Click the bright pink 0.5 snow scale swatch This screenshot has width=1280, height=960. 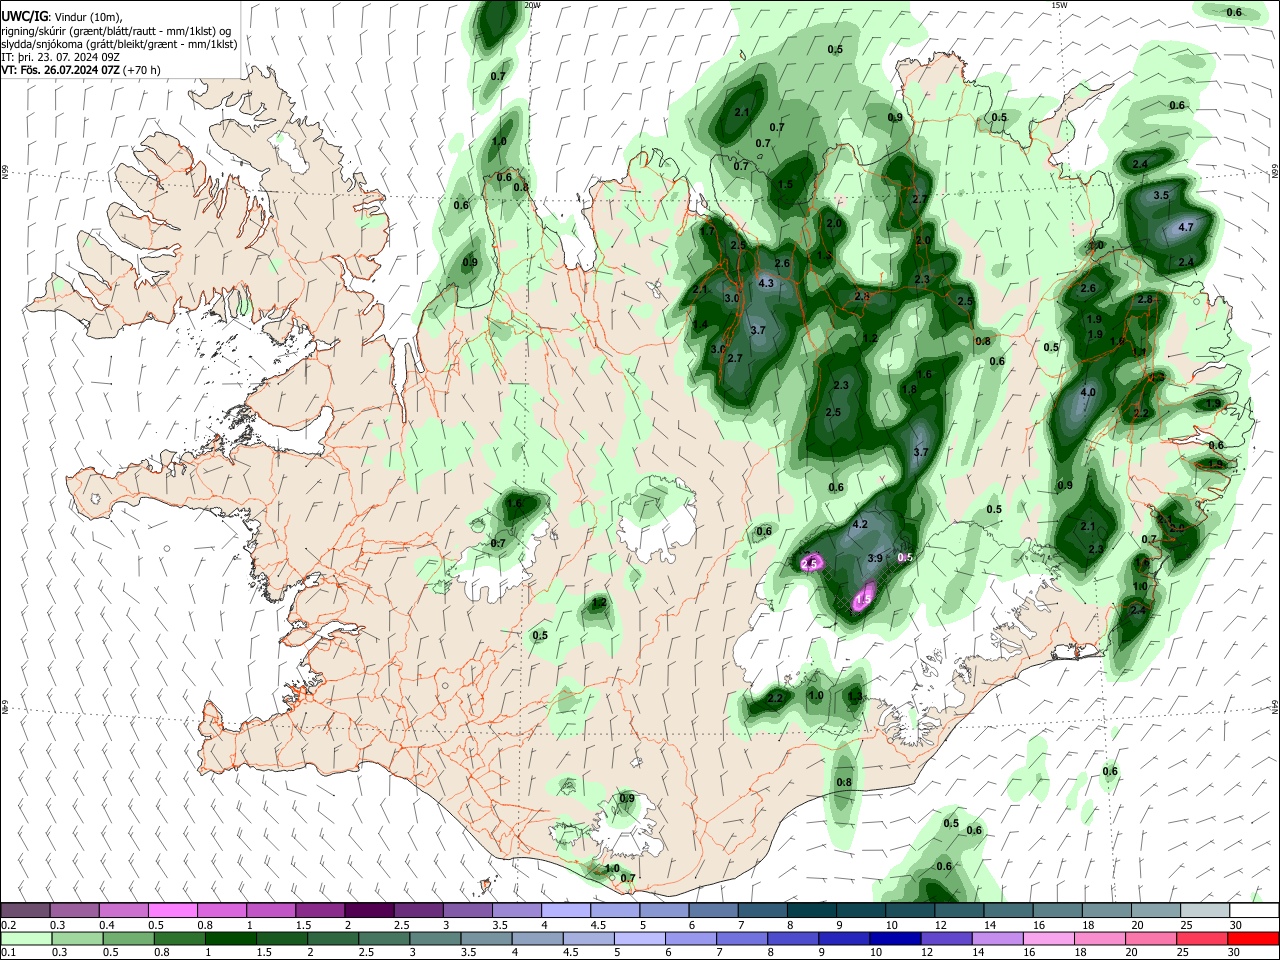click(x=172, y=911)
